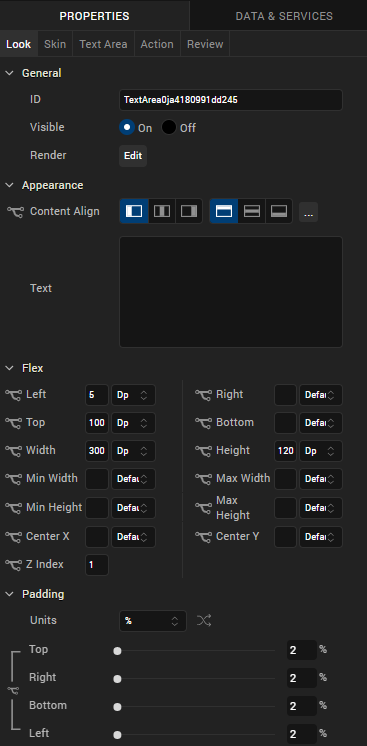Align content to the bottom vertically
The height and width of the screenshot is (746, 367).
[x=278, y=211]
